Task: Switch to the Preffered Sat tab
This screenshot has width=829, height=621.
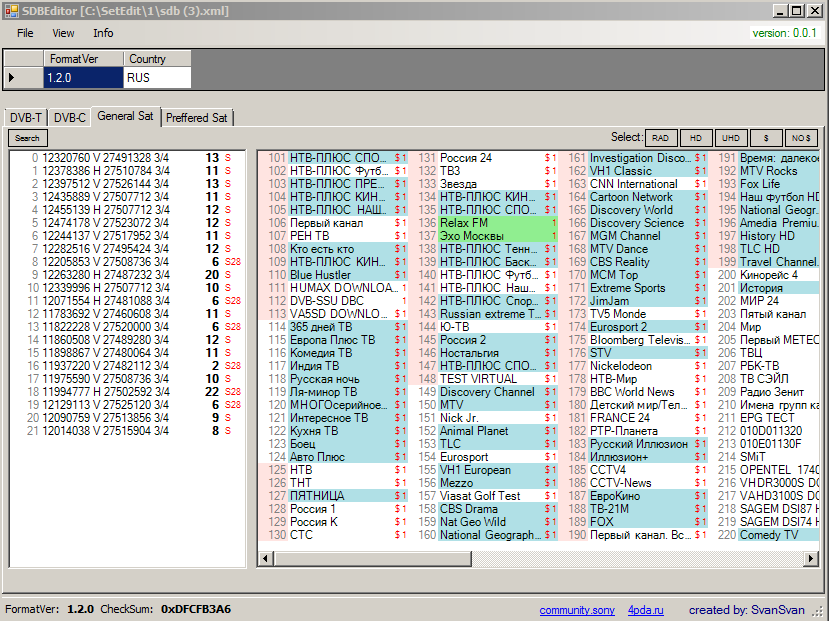Action: (197, 118)
